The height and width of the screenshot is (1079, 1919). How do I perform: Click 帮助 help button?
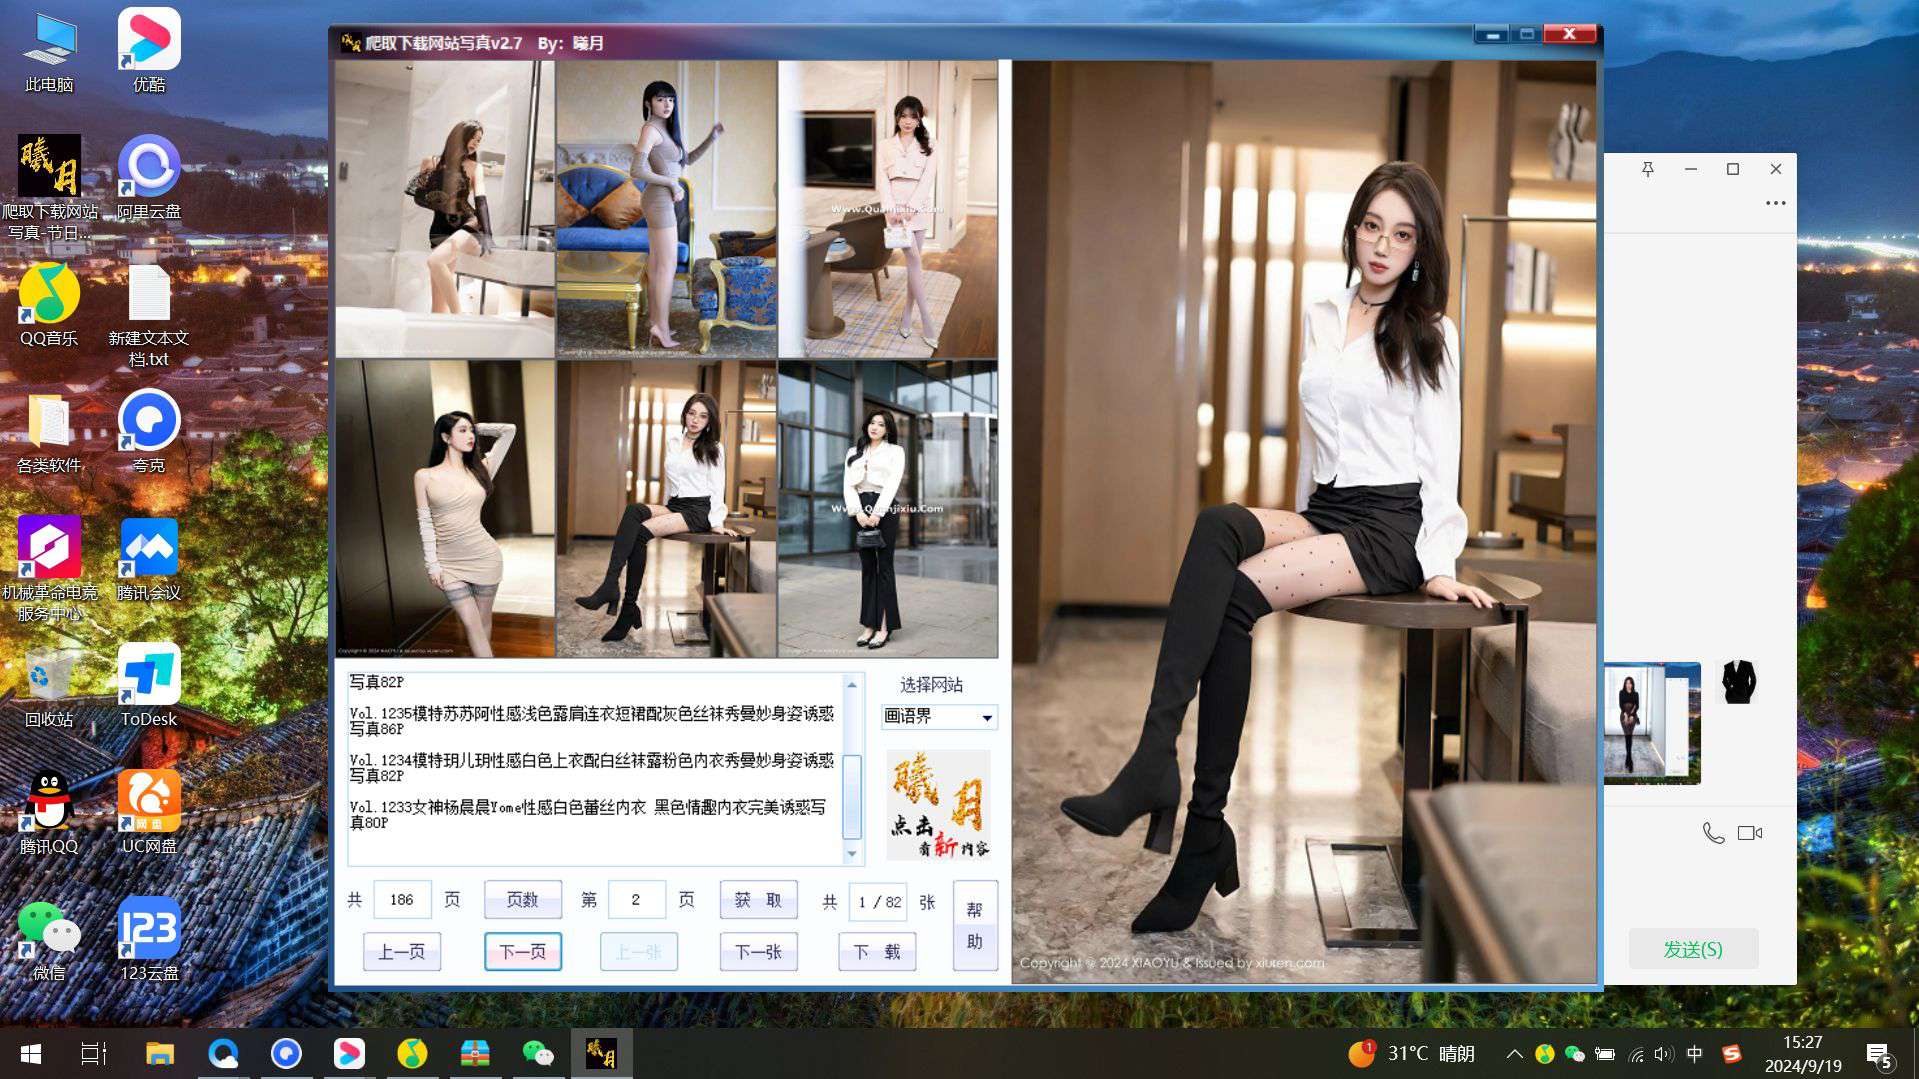(975, 926)
